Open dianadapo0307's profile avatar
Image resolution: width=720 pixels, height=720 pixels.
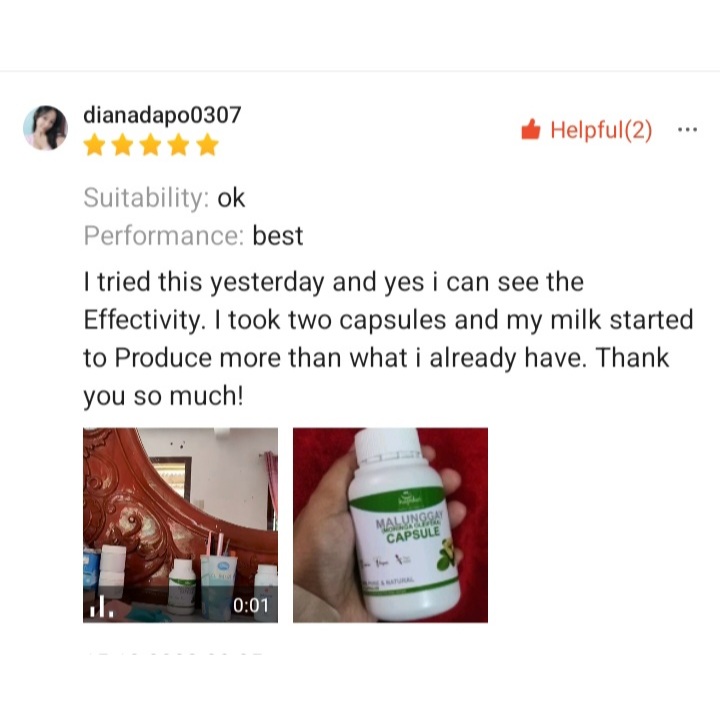click(45, 128)
